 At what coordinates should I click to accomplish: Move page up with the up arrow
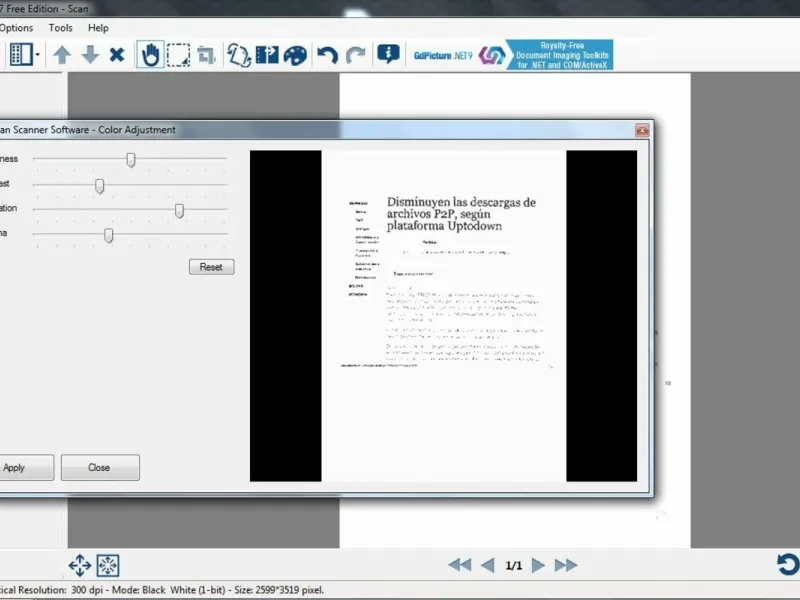pos(62,55)
